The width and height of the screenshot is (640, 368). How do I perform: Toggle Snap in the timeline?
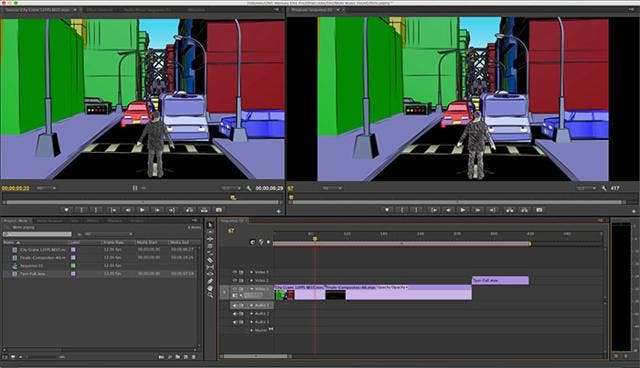pos(253,242)
